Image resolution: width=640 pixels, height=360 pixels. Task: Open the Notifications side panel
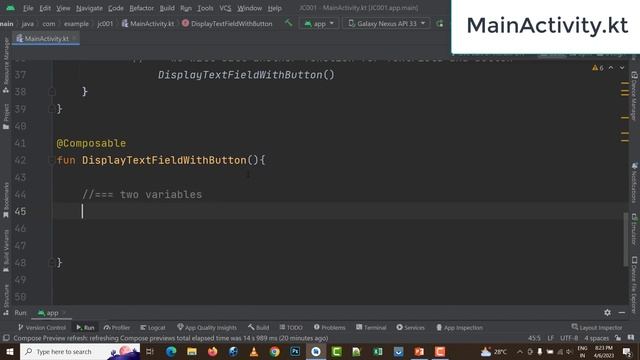(634, 183)
